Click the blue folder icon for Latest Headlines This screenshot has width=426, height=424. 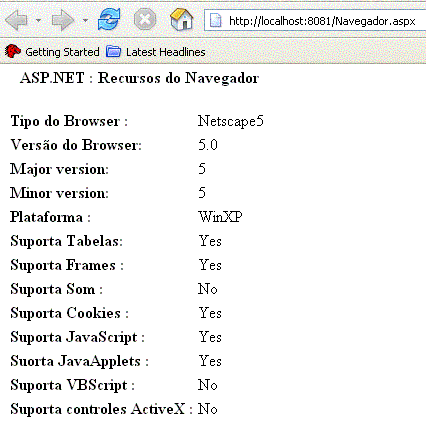(113, 52)
